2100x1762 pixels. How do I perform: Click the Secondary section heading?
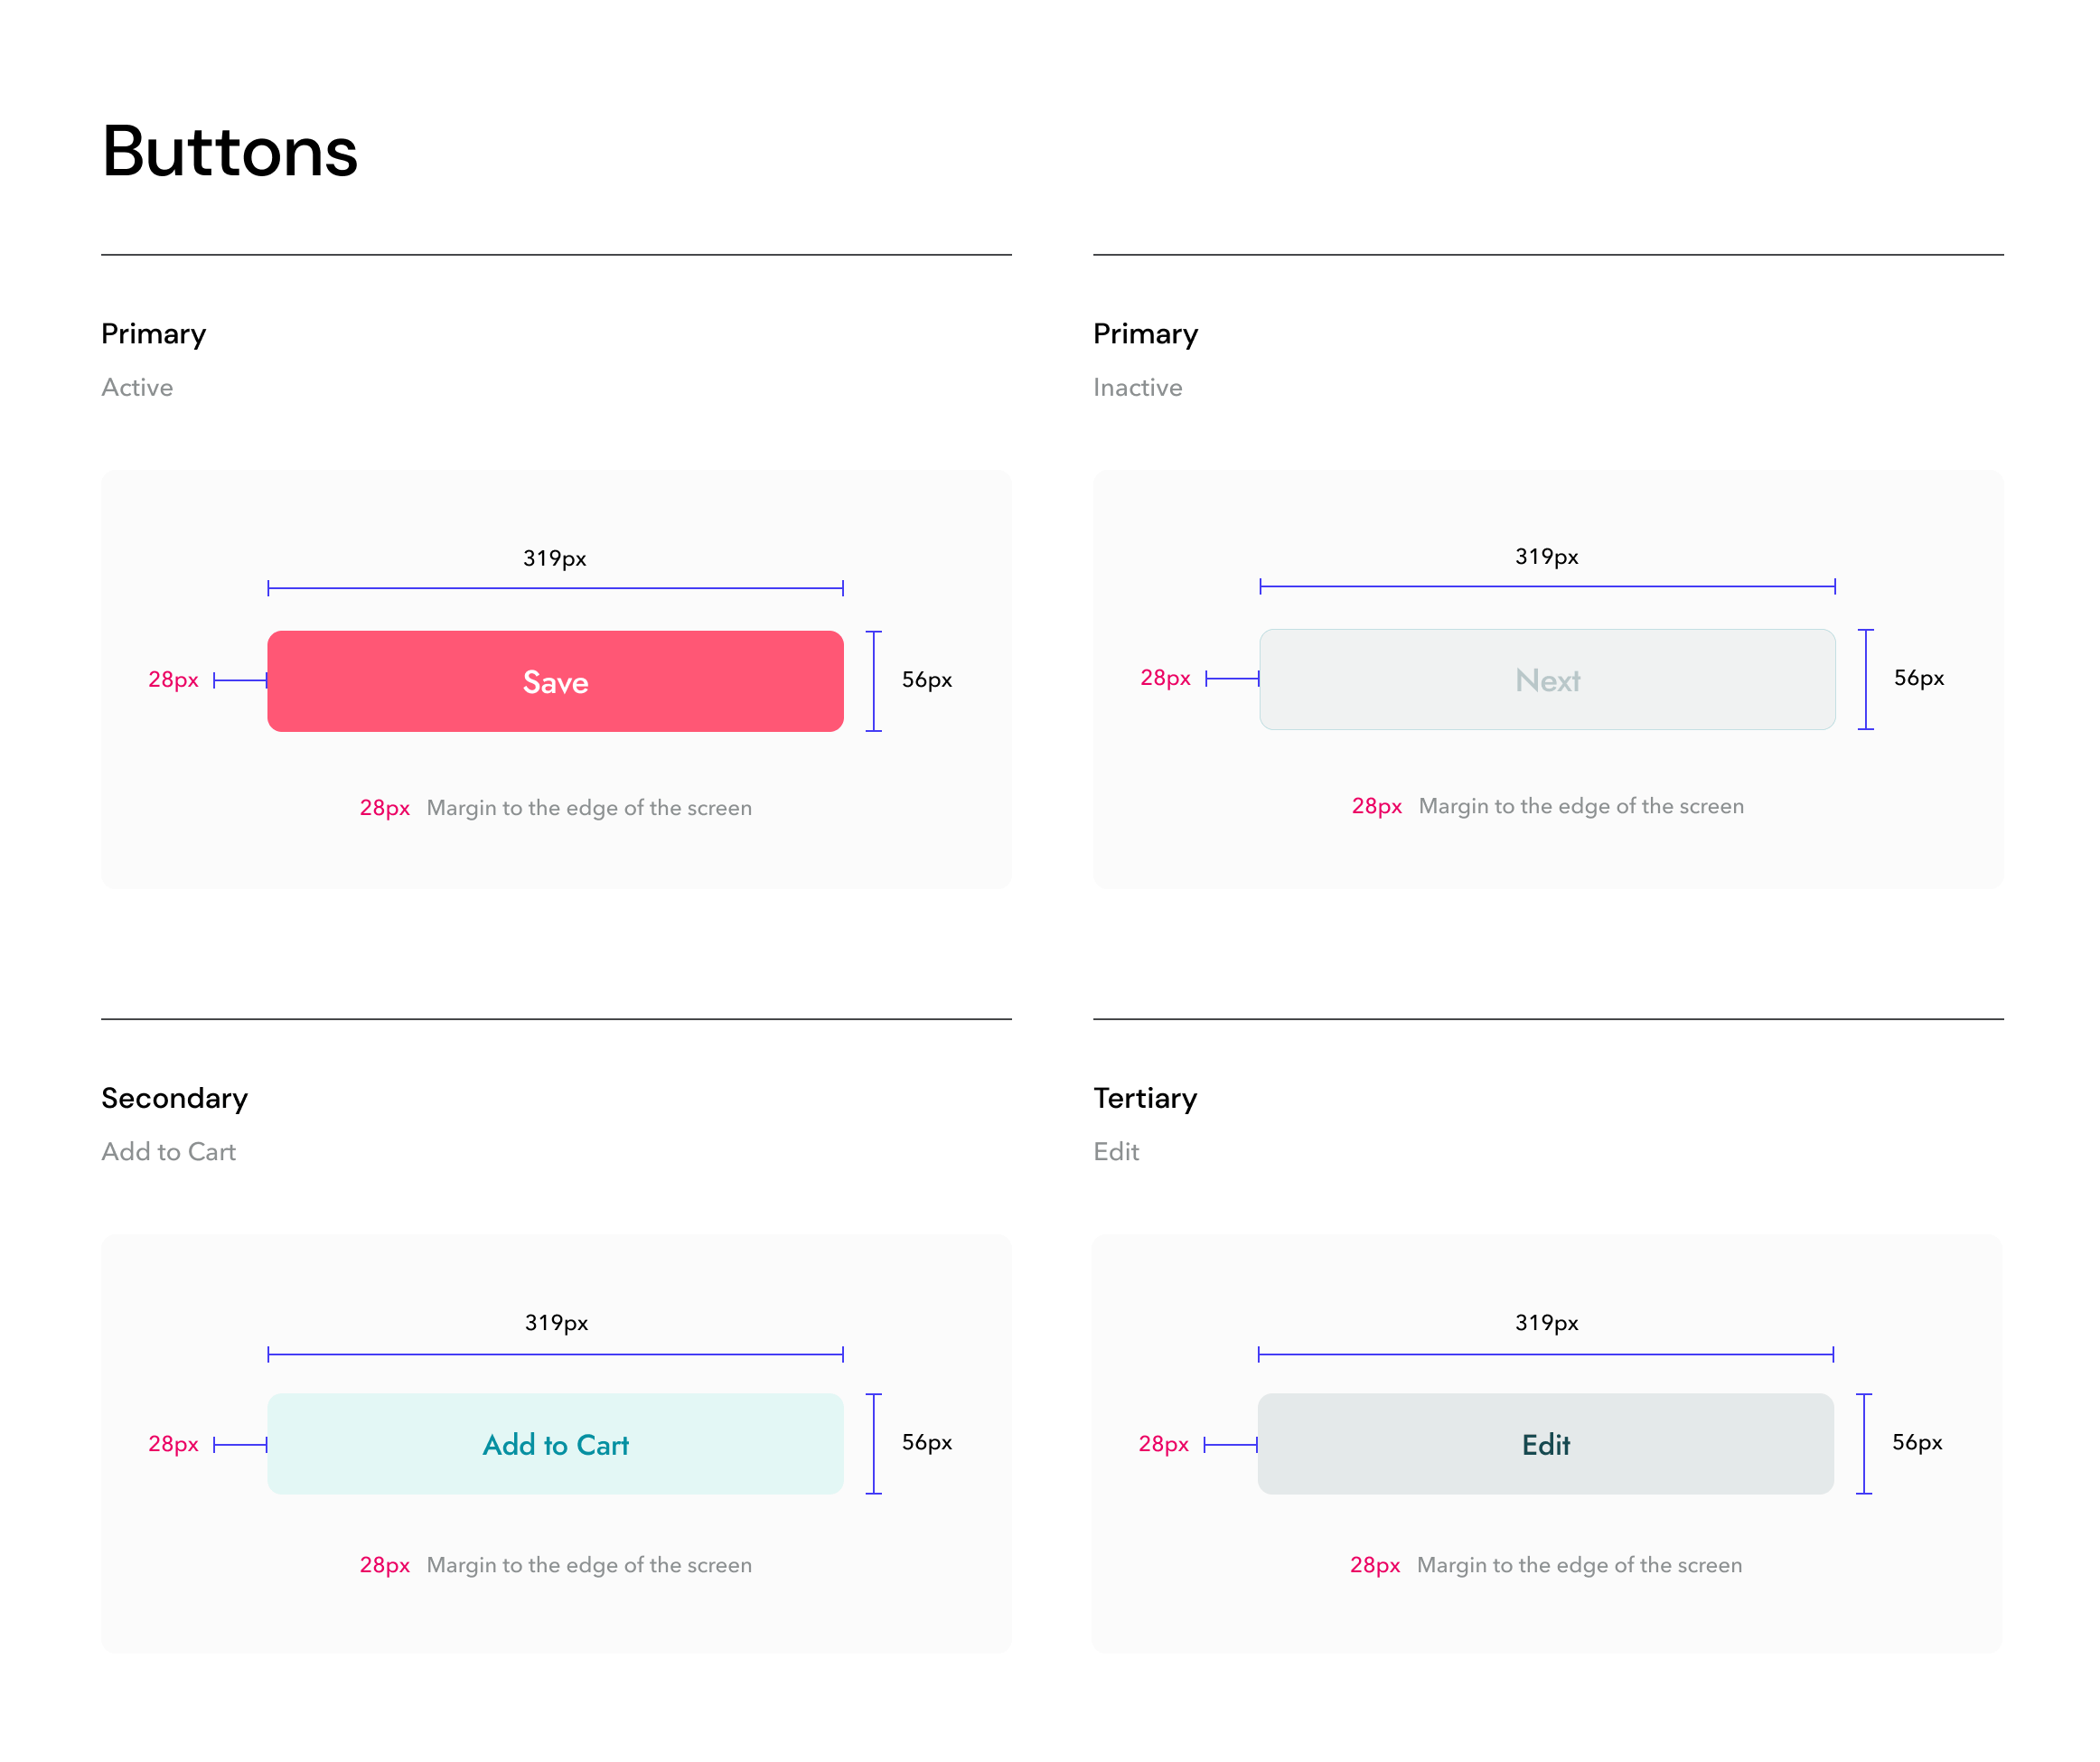174,1097
